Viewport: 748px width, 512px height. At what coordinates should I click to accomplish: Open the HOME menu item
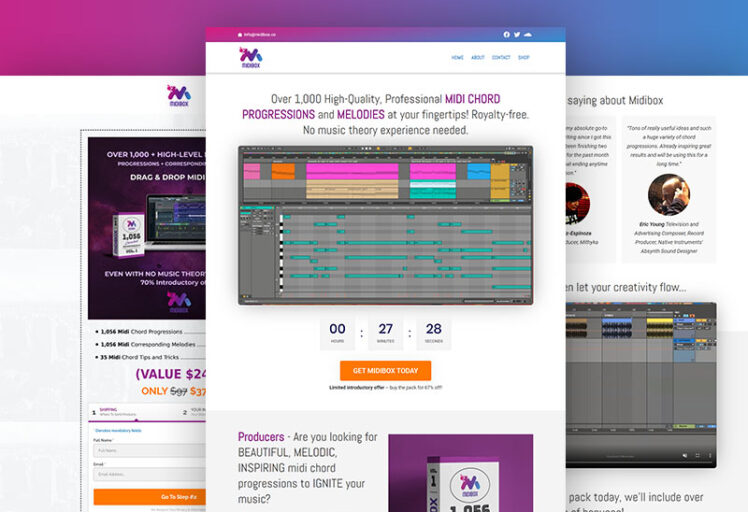point(457,58)
